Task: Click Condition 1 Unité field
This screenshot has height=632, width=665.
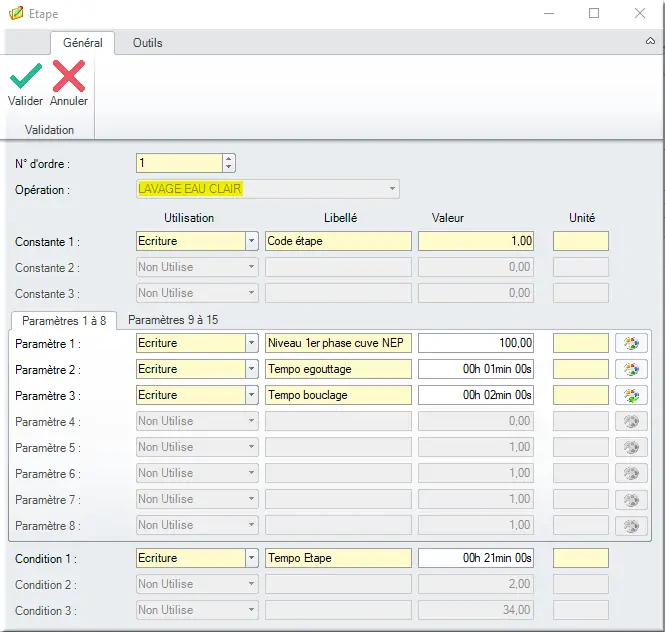Action: [581, 558]
